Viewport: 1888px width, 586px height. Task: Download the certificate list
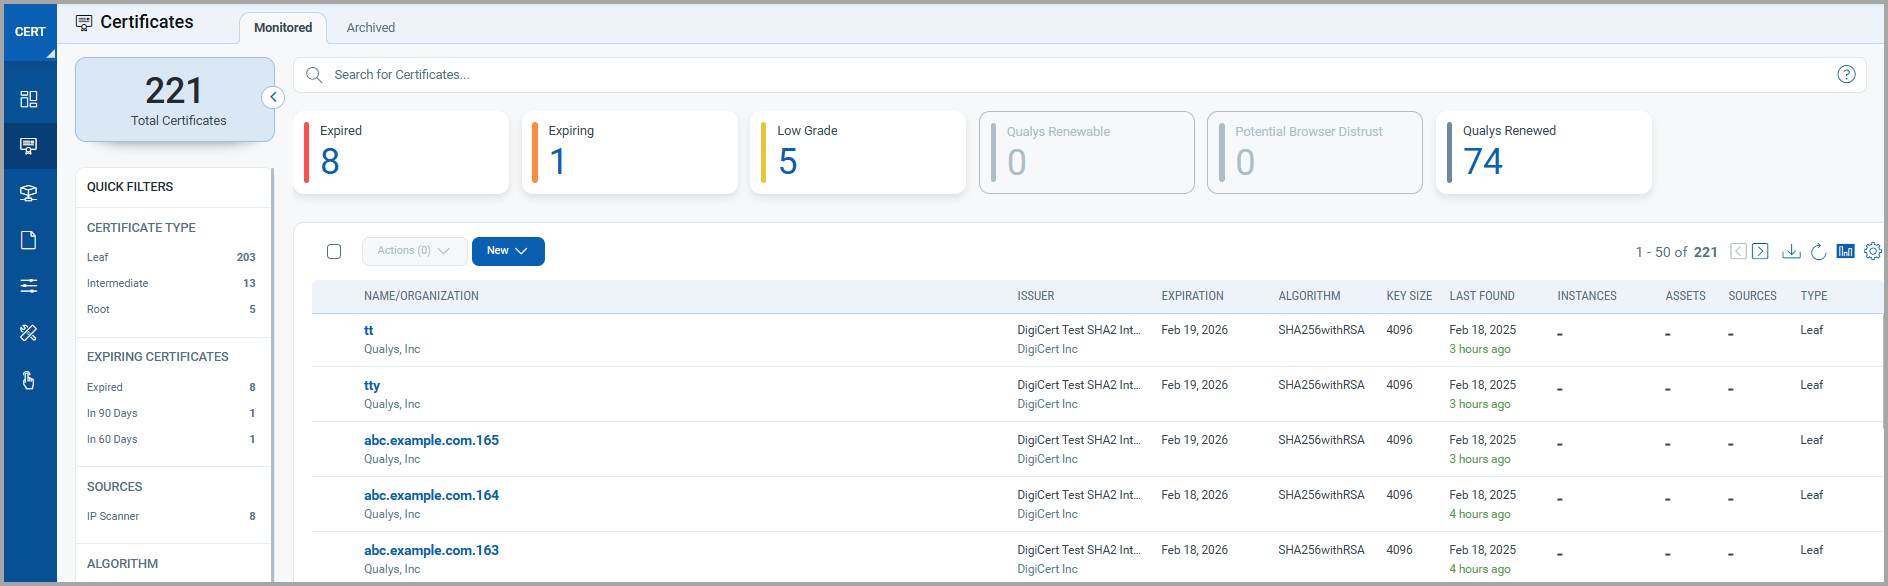click(1791, 251)
